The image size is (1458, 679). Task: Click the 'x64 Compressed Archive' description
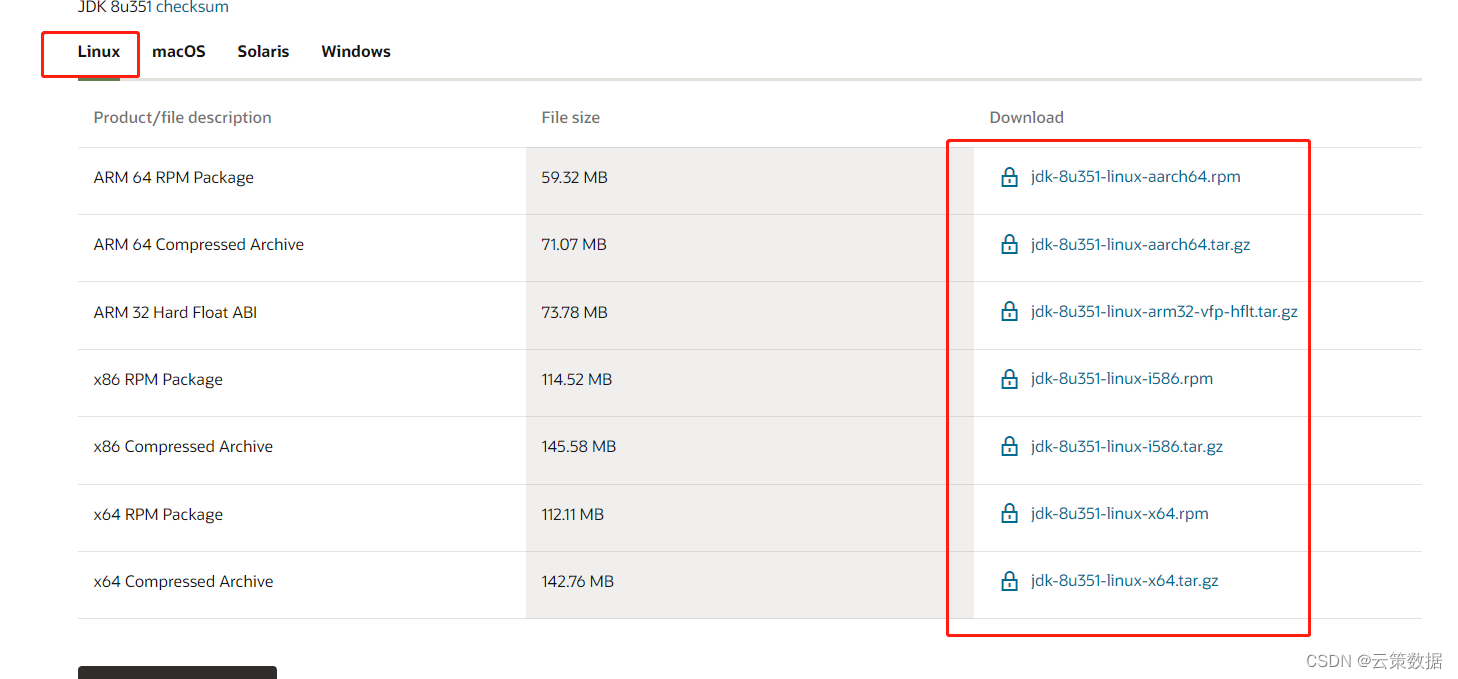point(183,582)
